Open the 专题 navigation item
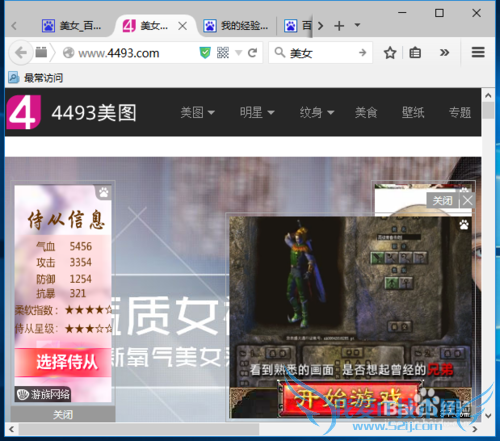 (x=460, y=113)
